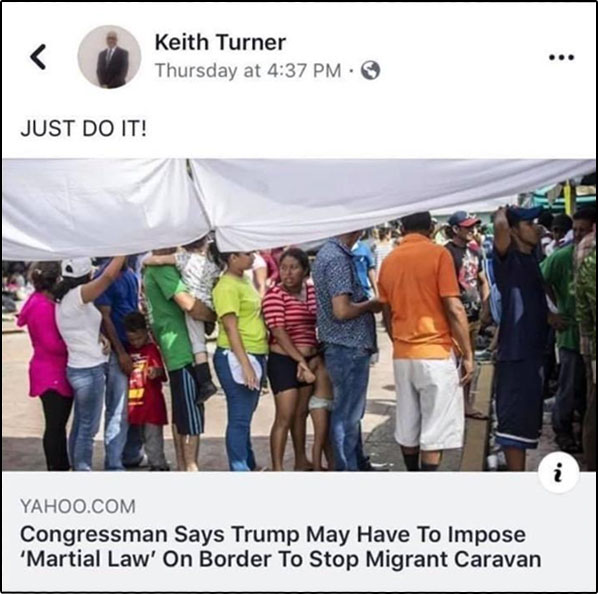Go back using the left chevron arrow
This screenshot has height=594, width=598.
pyautogui.click(x=38, y=56)
